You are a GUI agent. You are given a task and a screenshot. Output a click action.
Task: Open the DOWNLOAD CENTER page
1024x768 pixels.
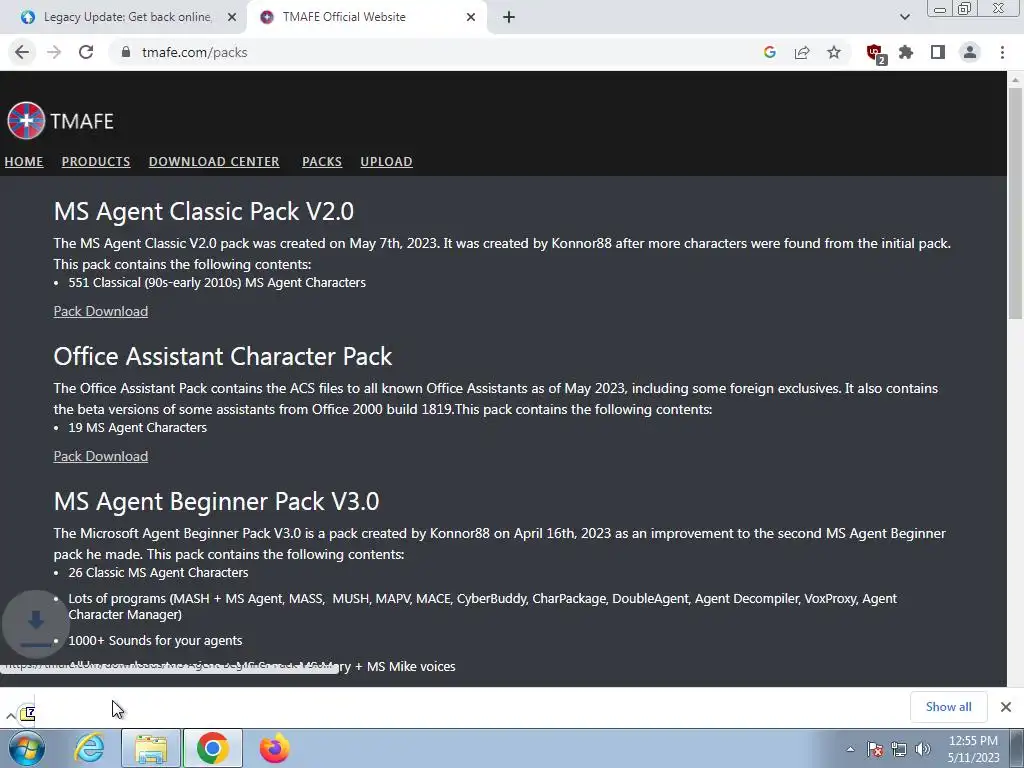(x=214, y=161)
